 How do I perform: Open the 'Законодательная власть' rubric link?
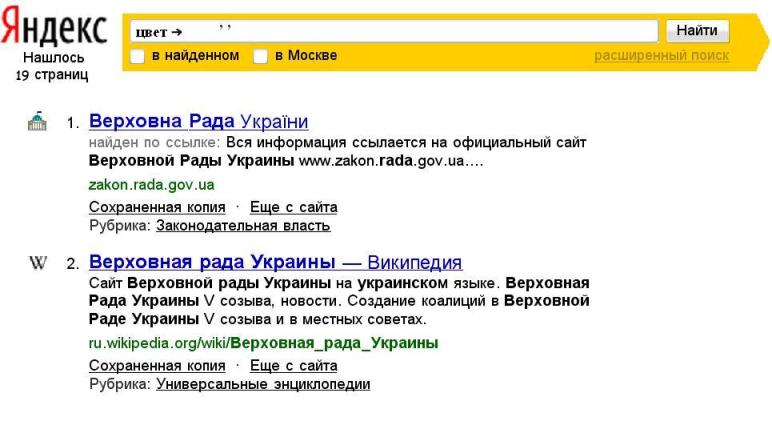point(243,226)
